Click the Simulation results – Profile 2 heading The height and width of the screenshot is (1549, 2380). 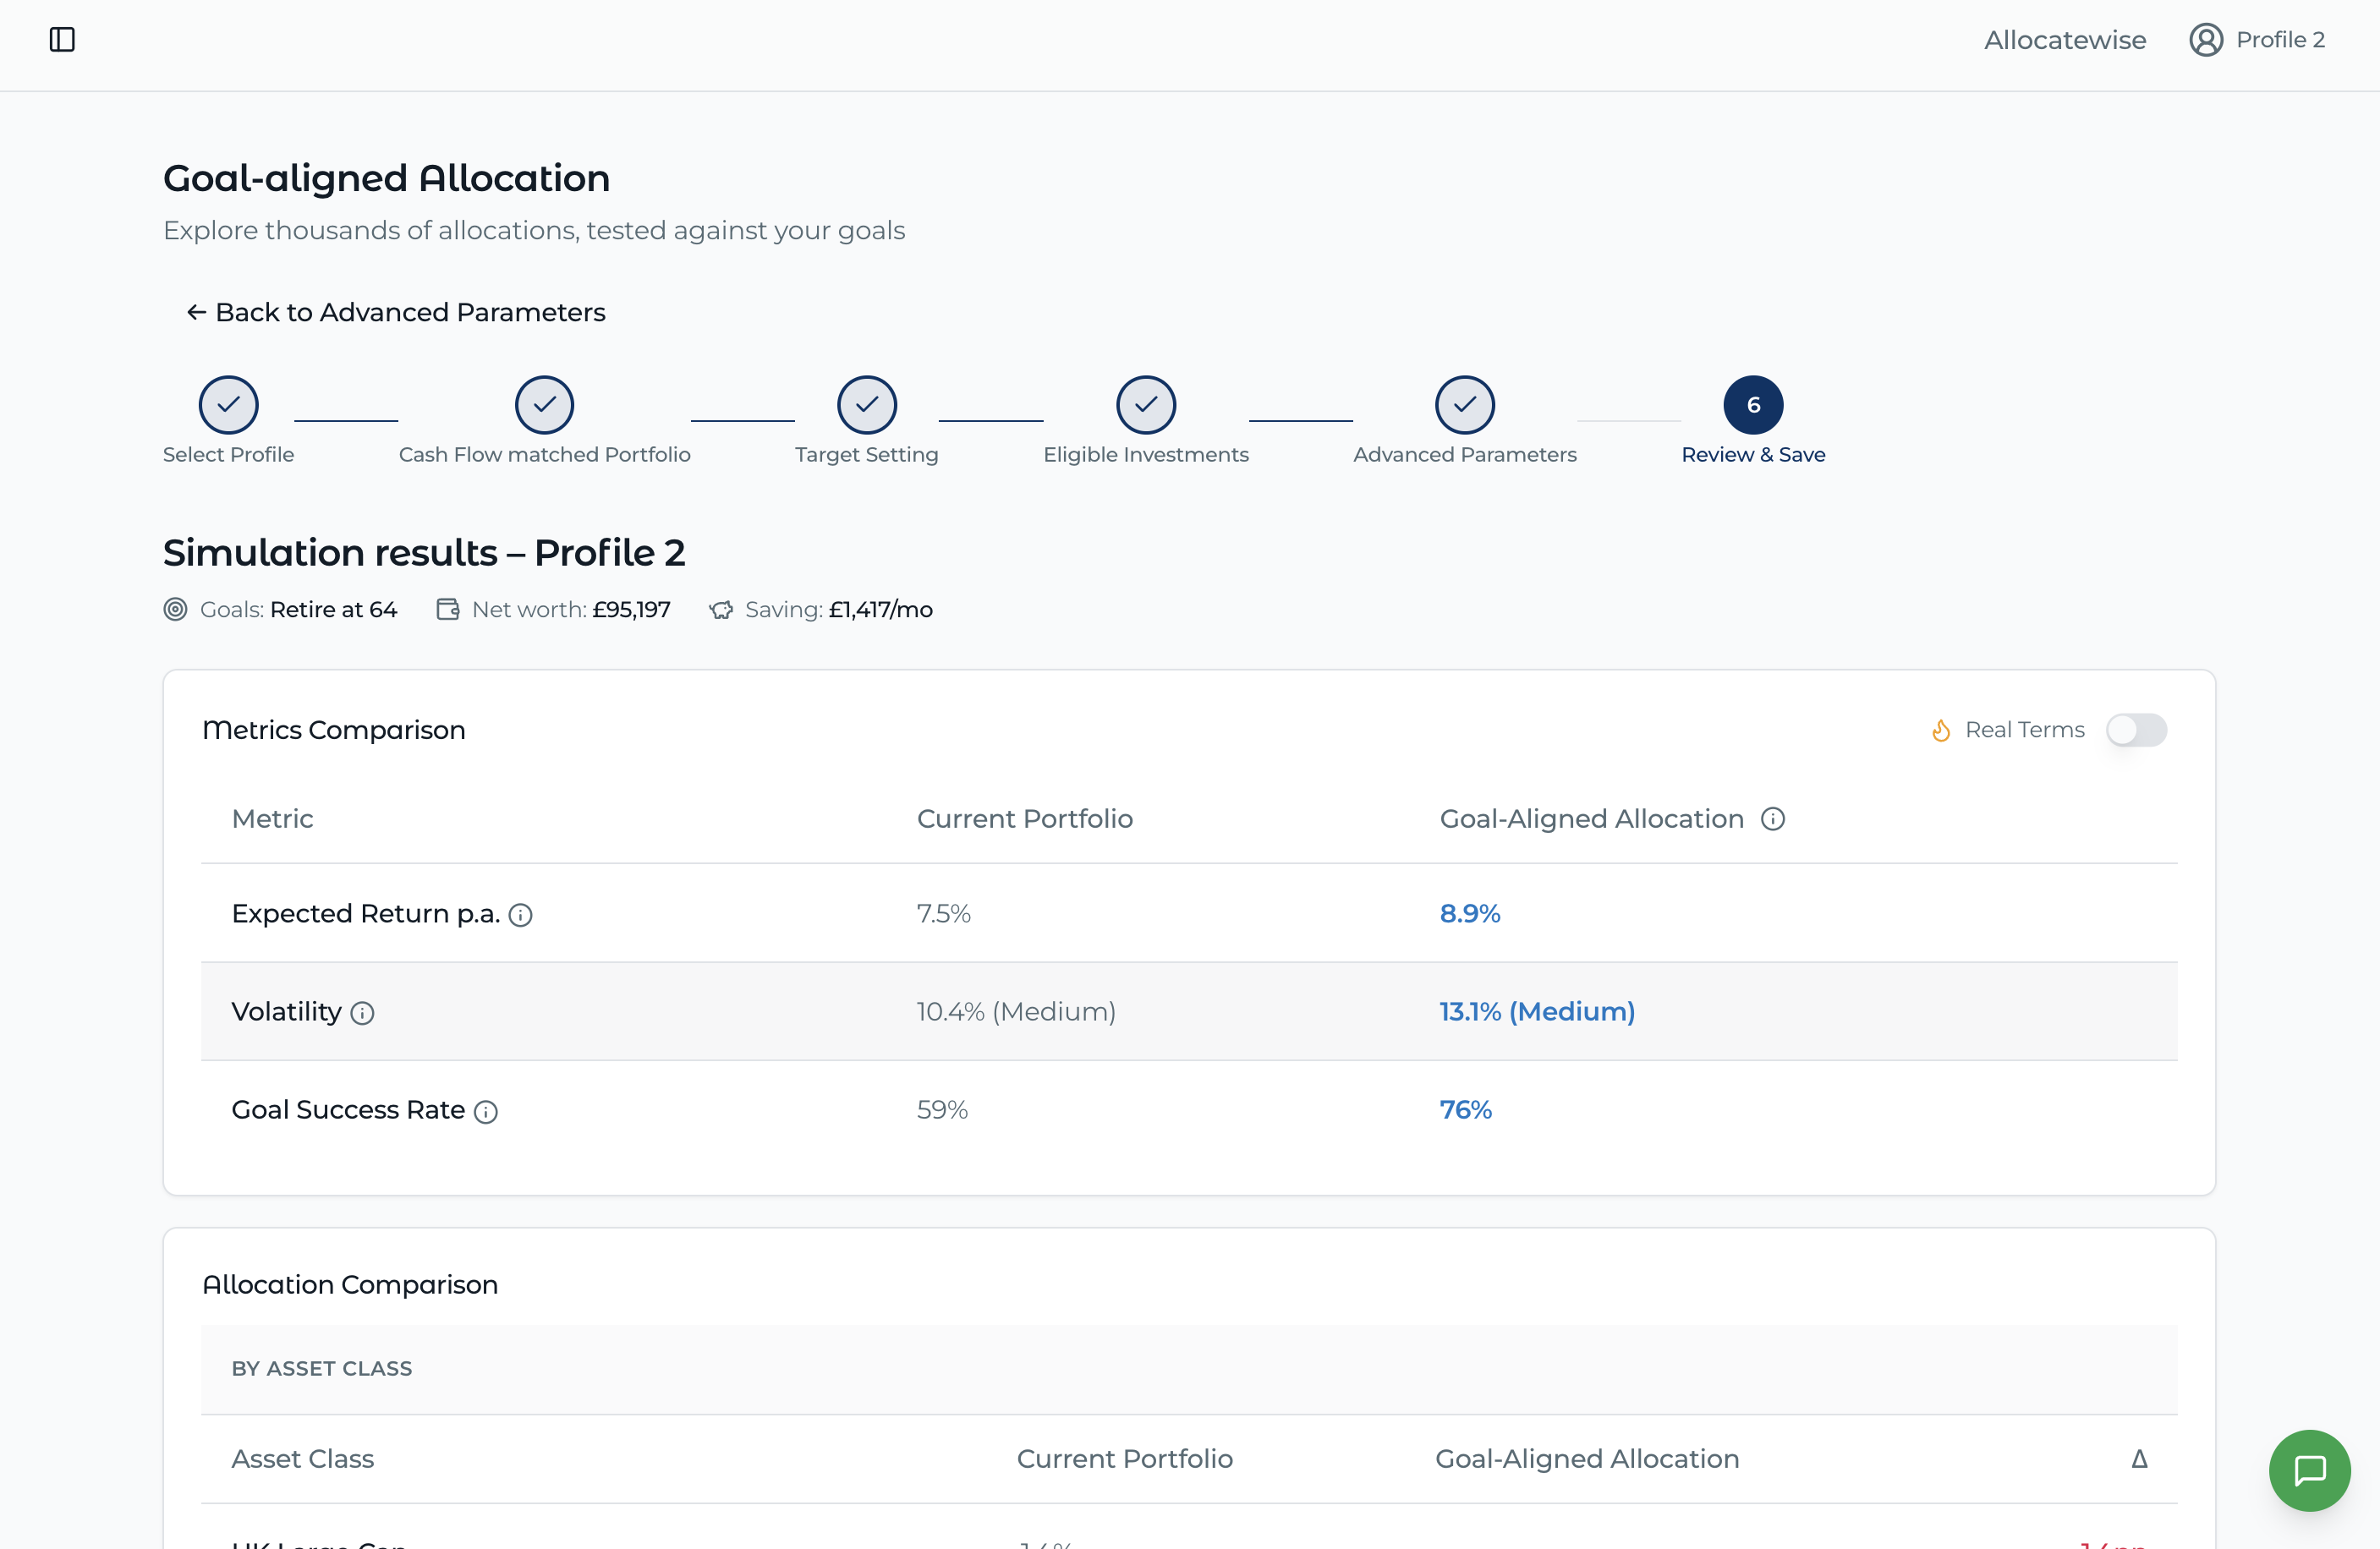tap(424, 553)
